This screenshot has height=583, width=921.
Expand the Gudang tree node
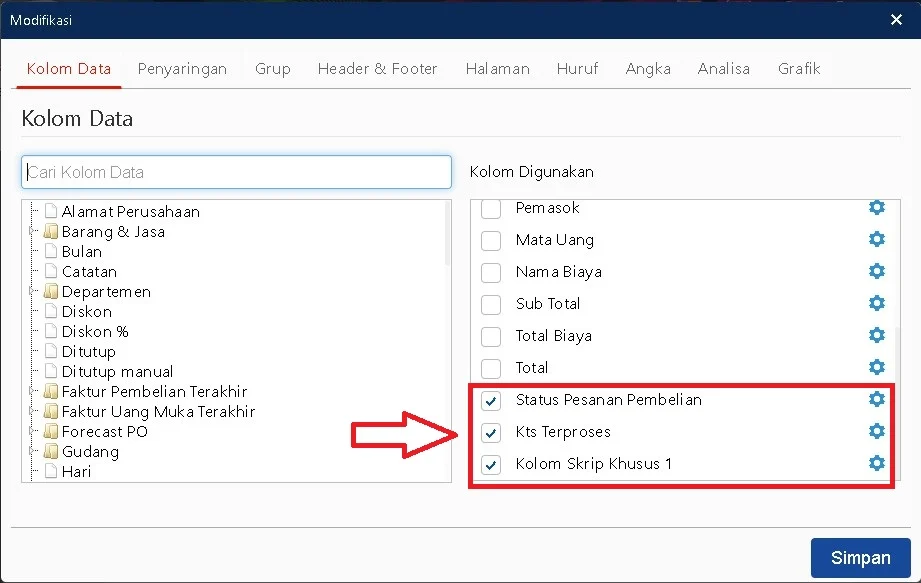(32, 451)
